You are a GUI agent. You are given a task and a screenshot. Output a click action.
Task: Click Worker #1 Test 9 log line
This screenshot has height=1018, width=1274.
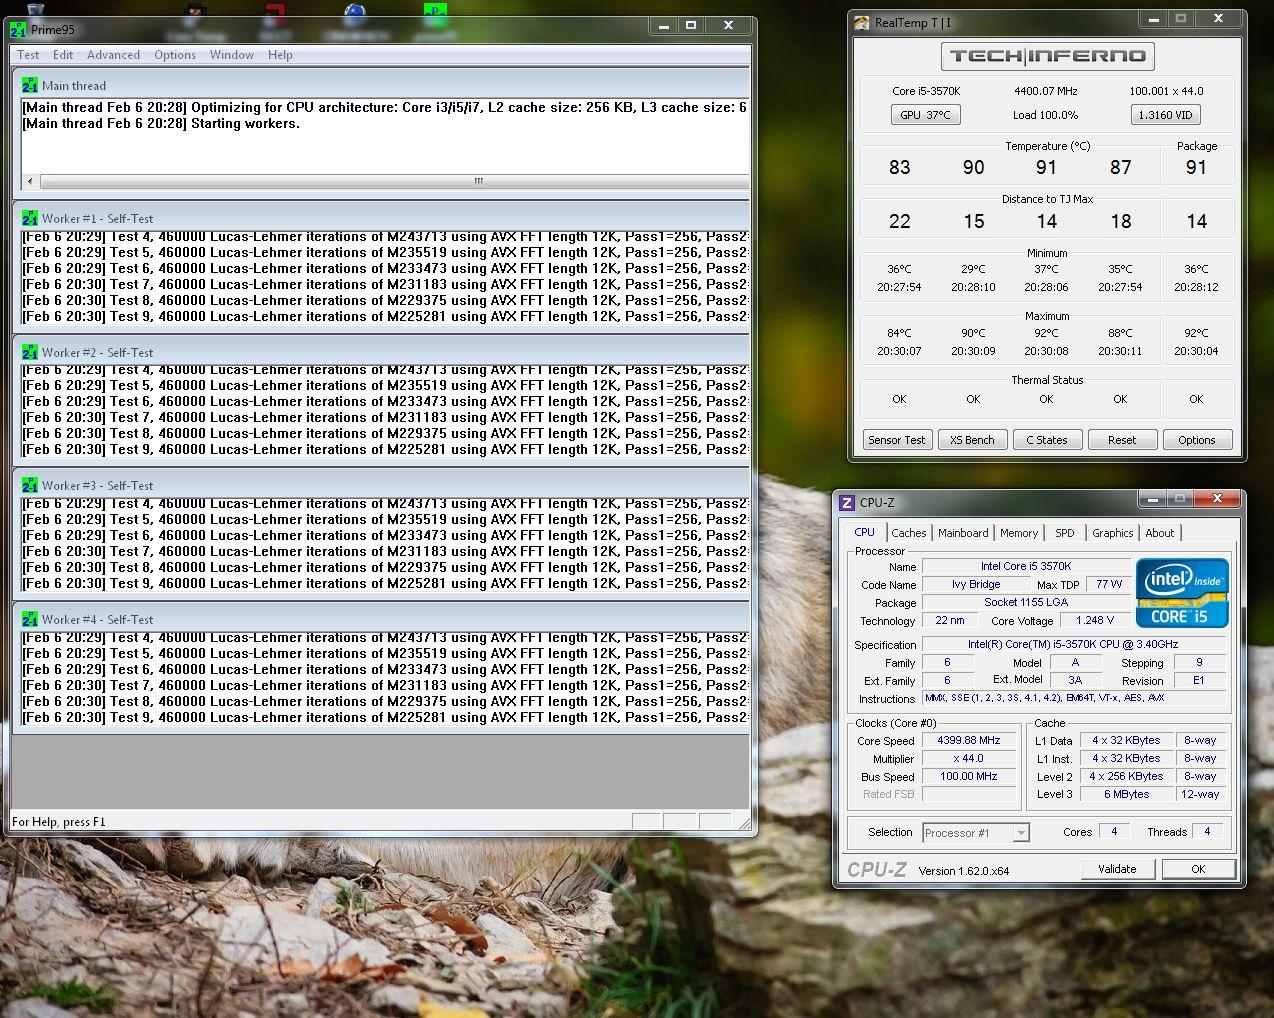pos(385,316)
